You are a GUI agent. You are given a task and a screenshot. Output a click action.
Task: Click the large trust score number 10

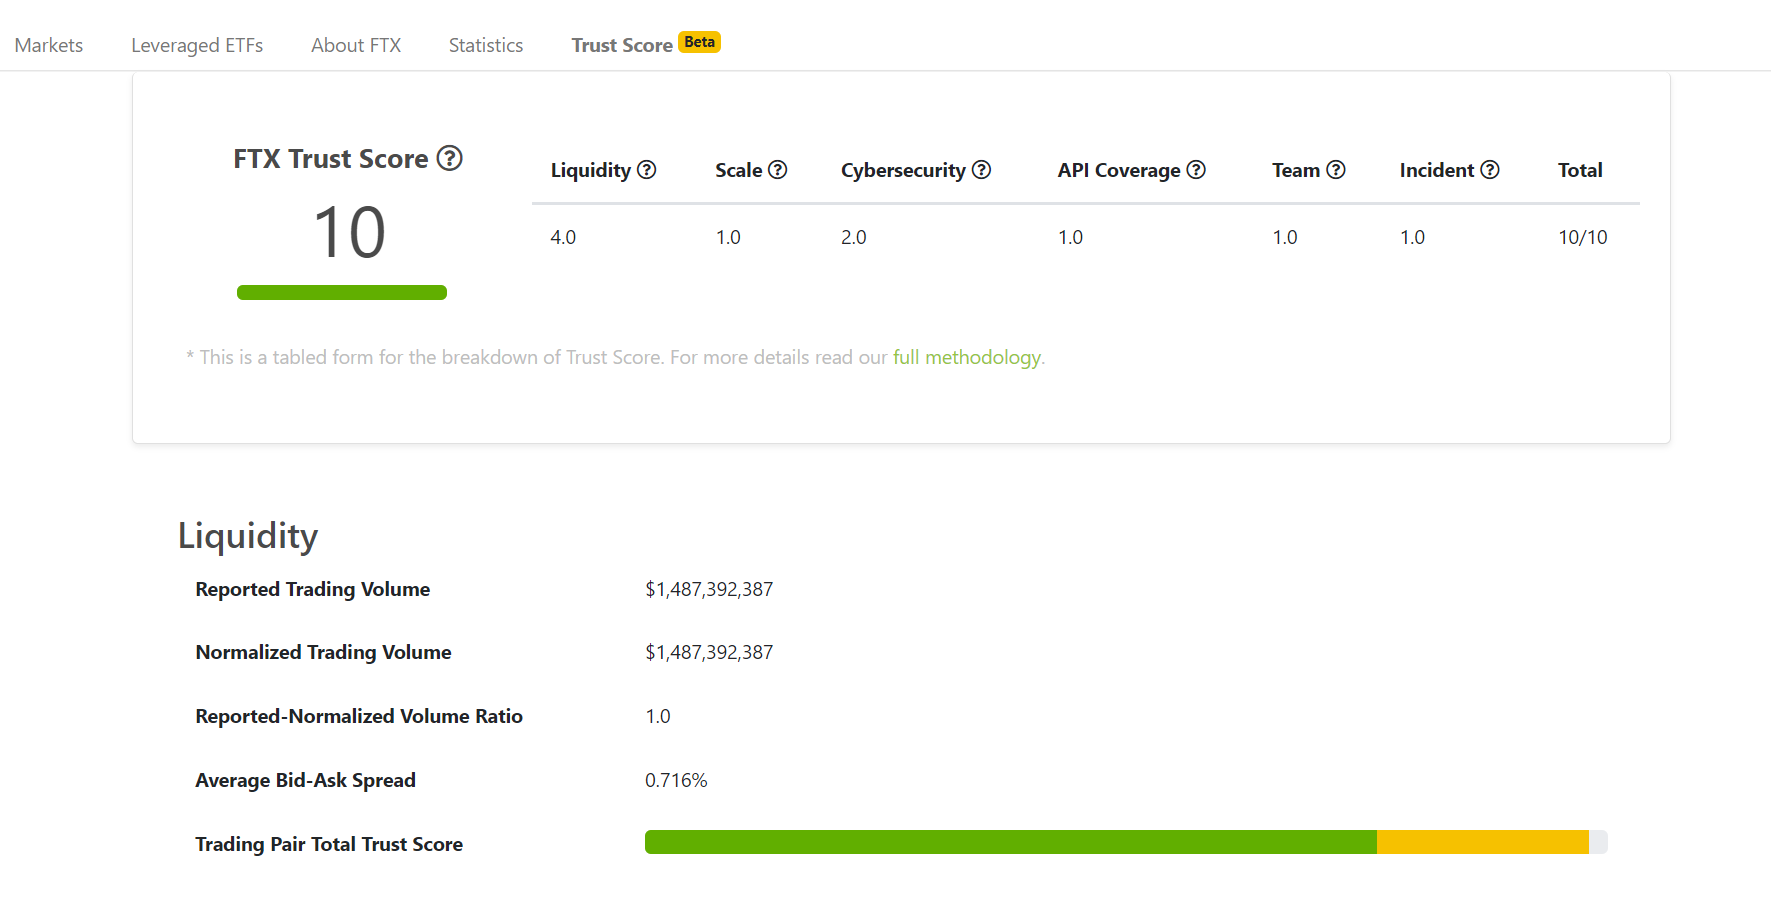[349, 232]
